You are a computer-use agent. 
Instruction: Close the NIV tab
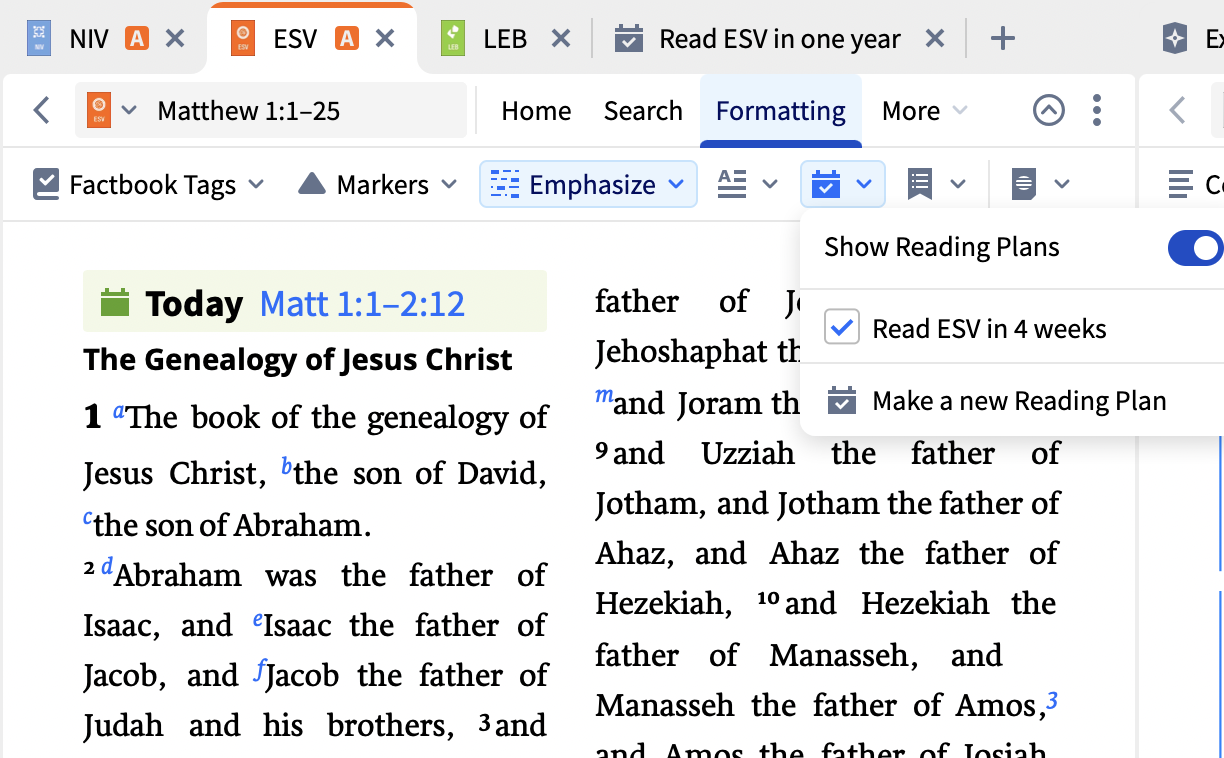tap(175, 39)
